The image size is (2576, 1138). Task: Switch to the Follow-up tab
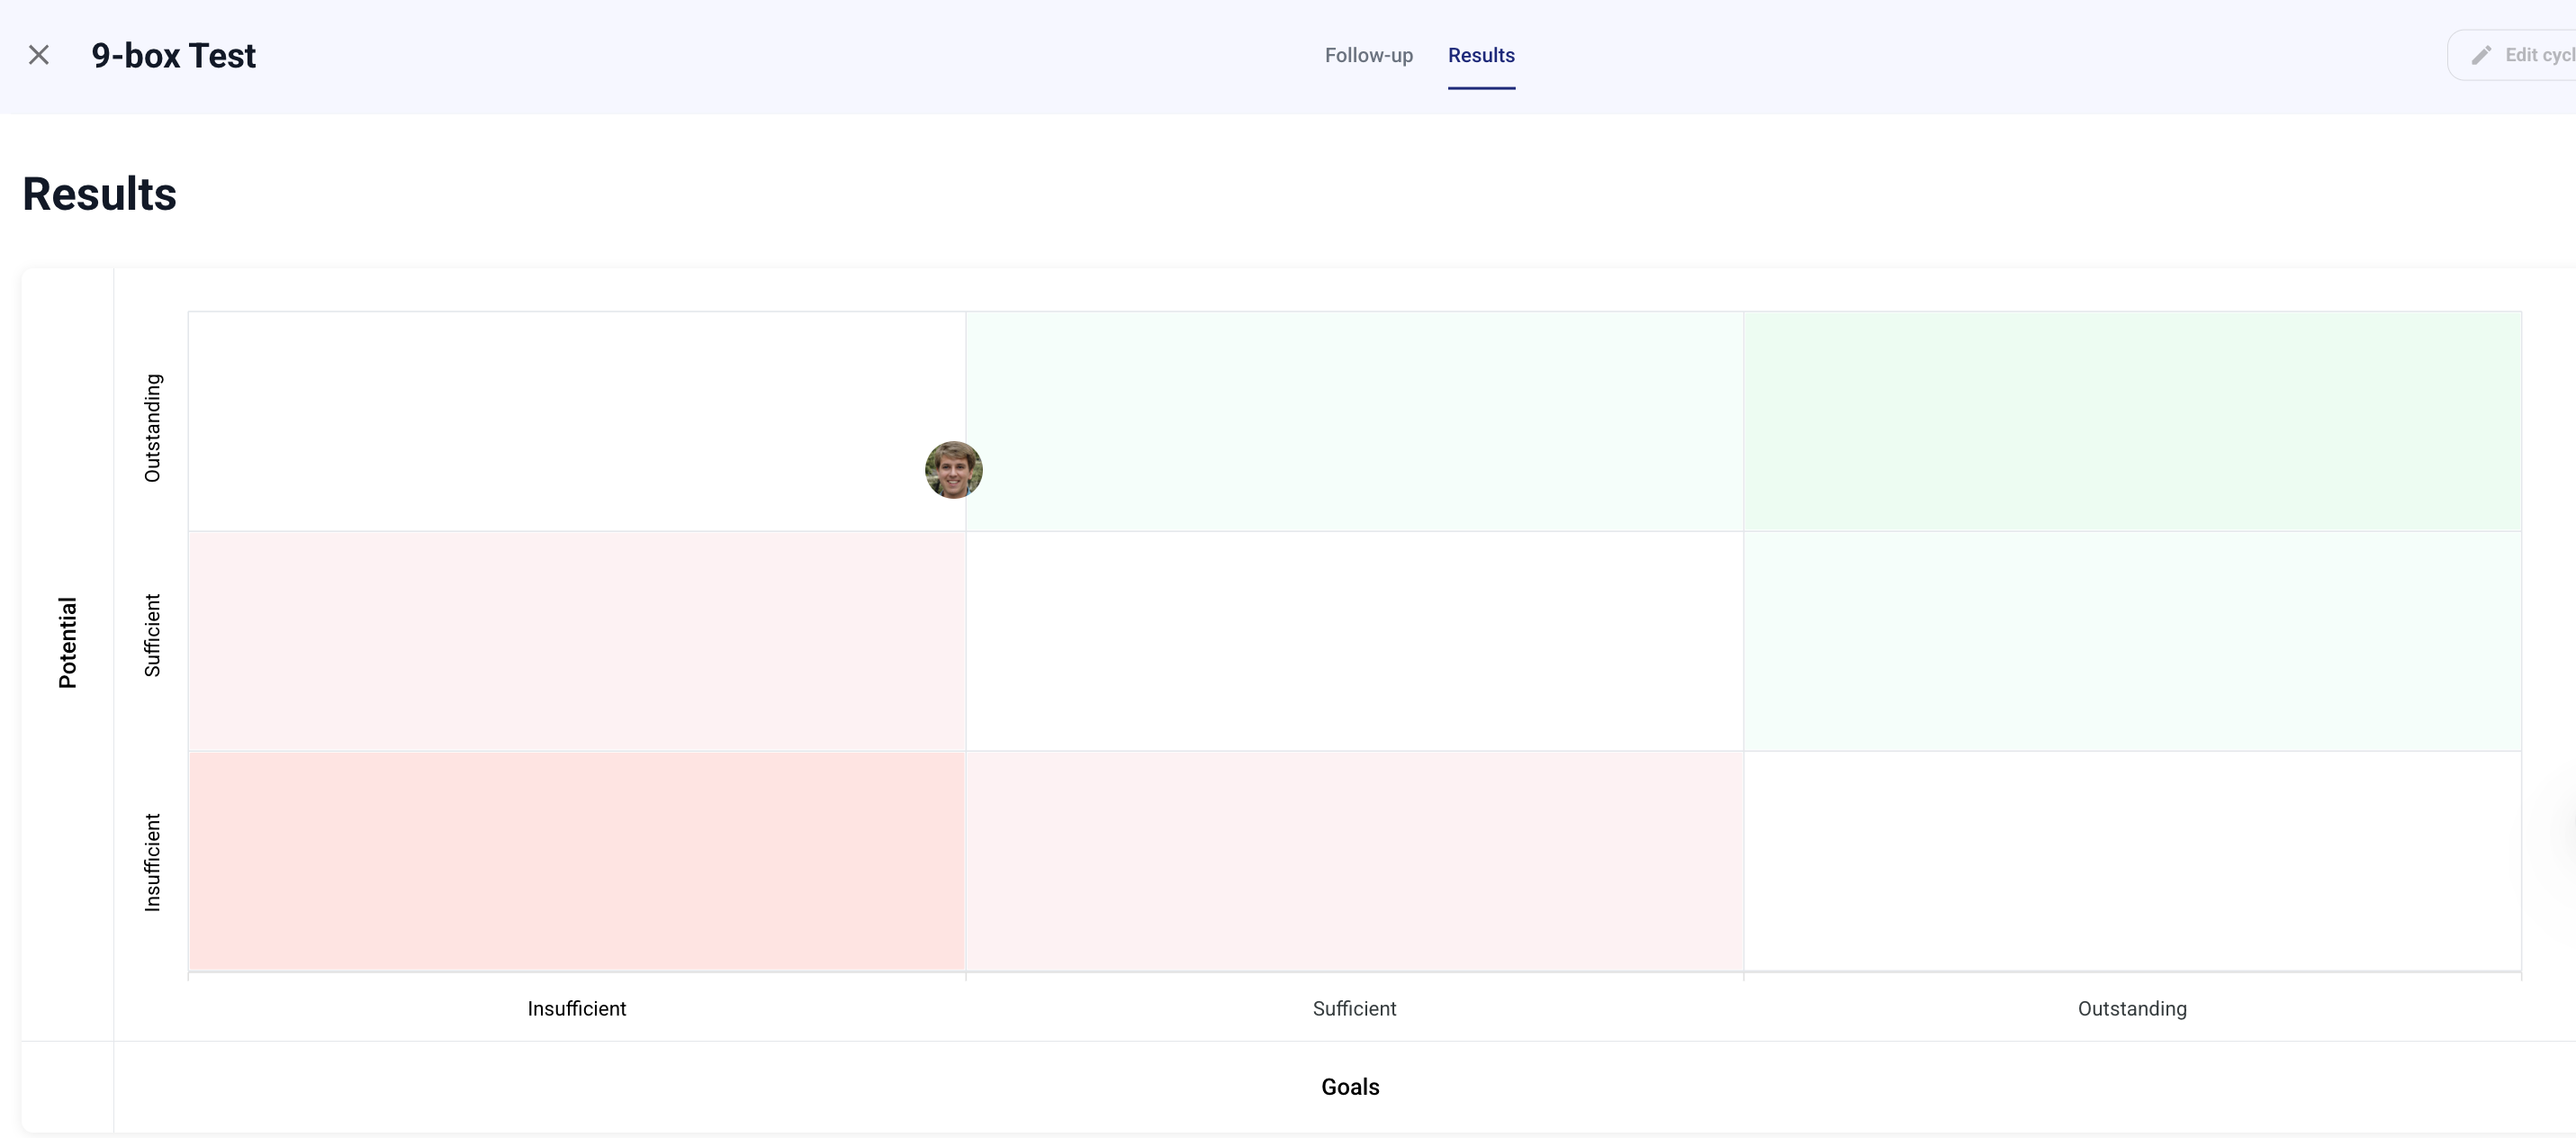point(1368,55)
